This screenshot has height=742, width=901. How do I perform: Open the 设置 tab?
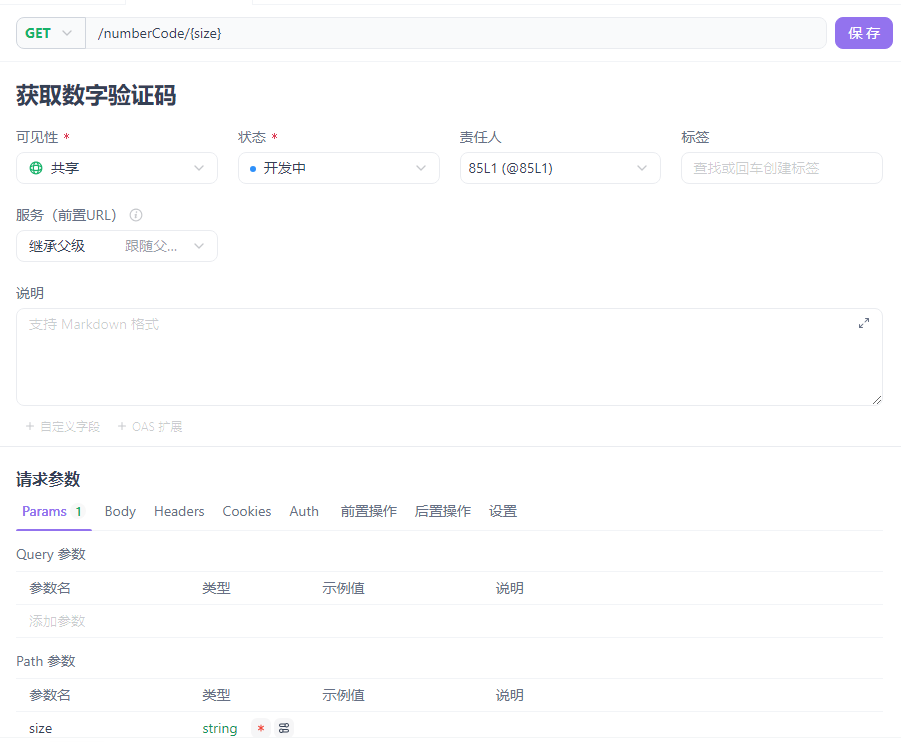[x=503, y=511]
